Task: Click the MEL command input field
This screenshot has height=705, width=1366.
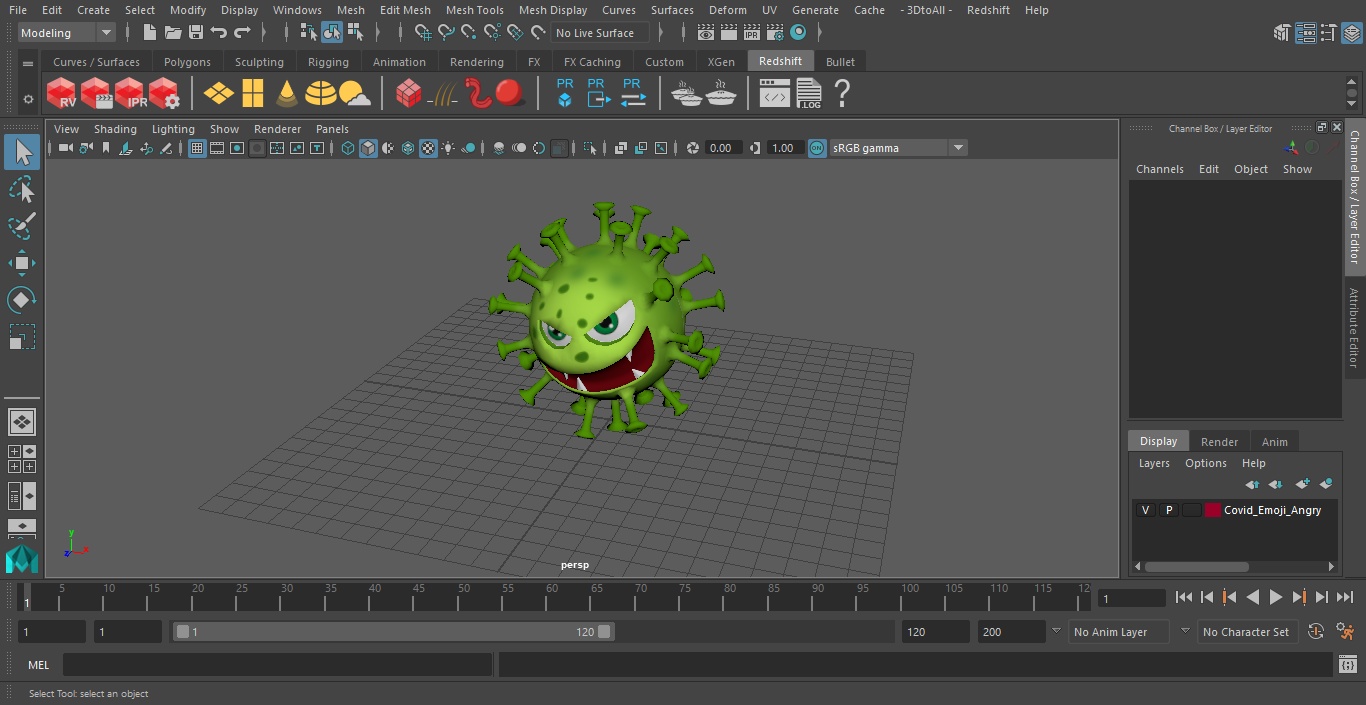Action: [x=277, y=665]
